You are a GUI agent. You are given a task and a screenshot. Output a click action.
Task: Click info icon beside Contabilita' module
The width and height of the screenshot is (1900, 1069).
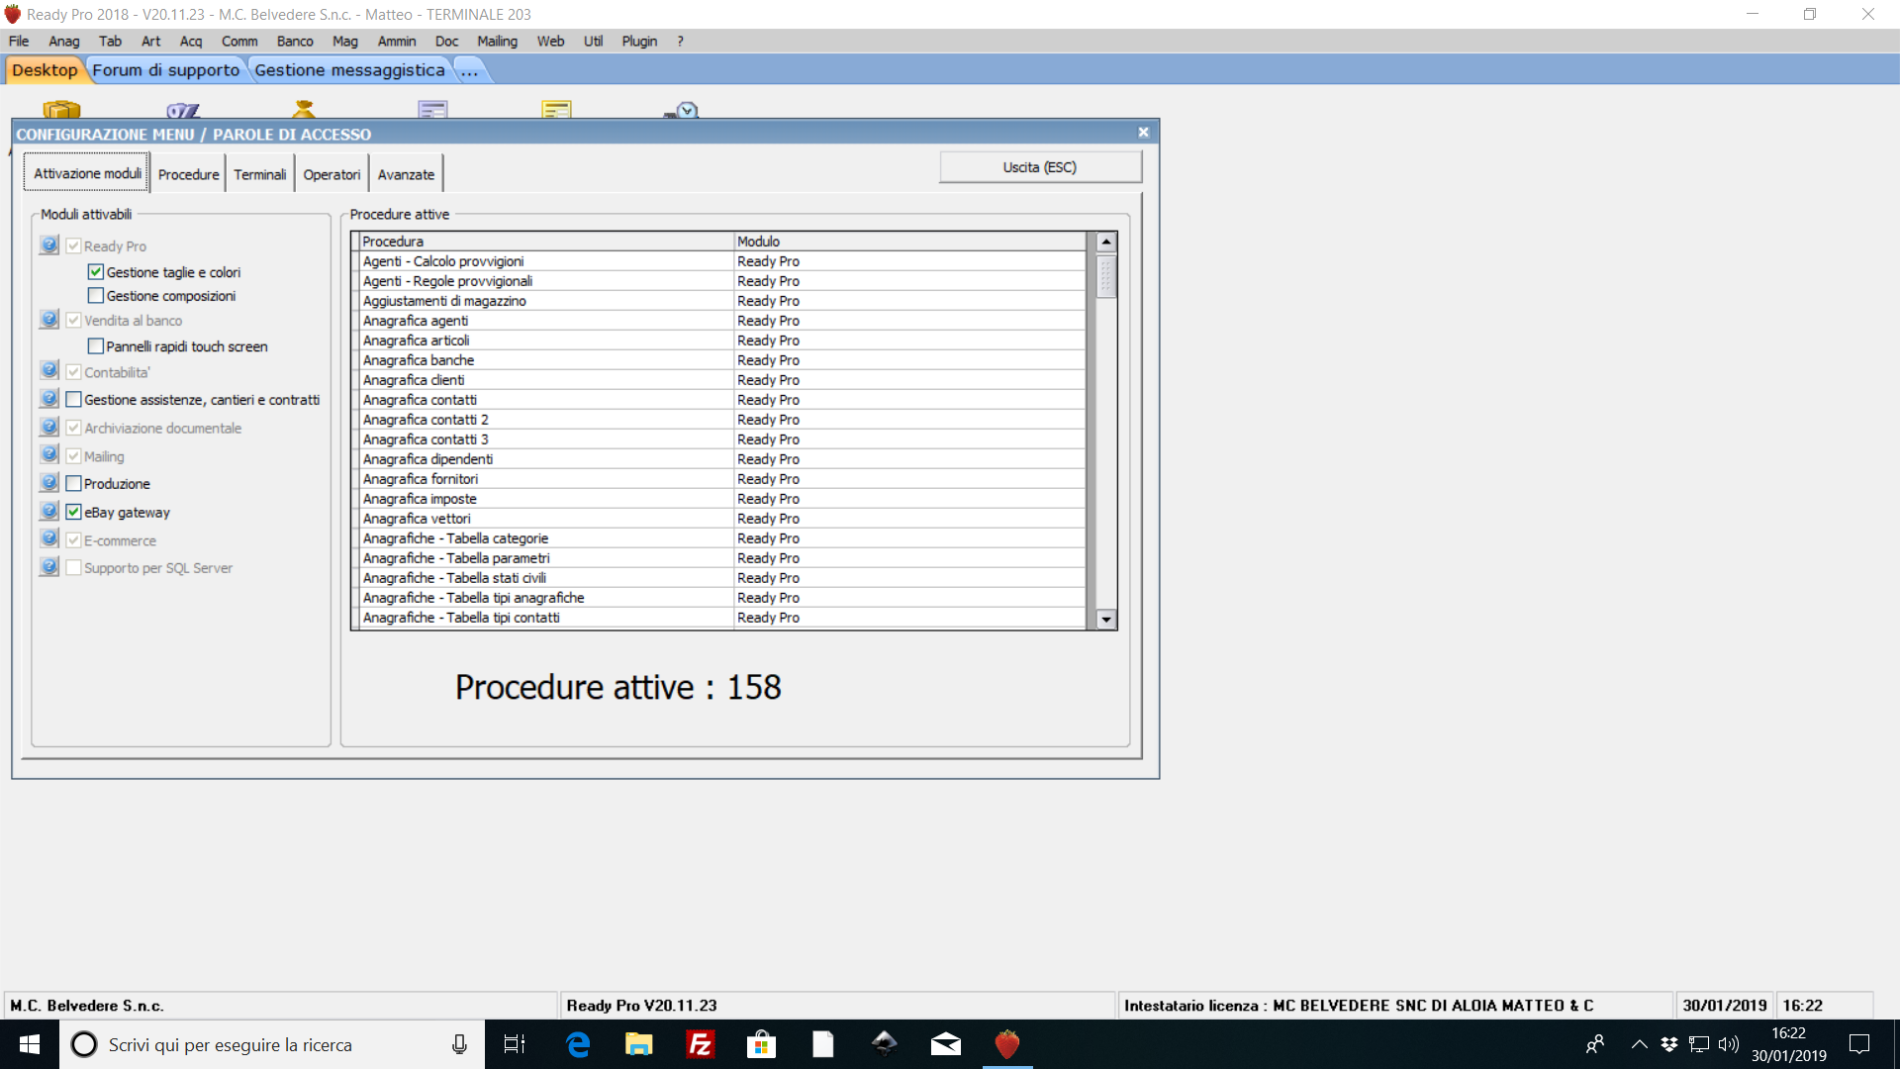click(49, 371)
